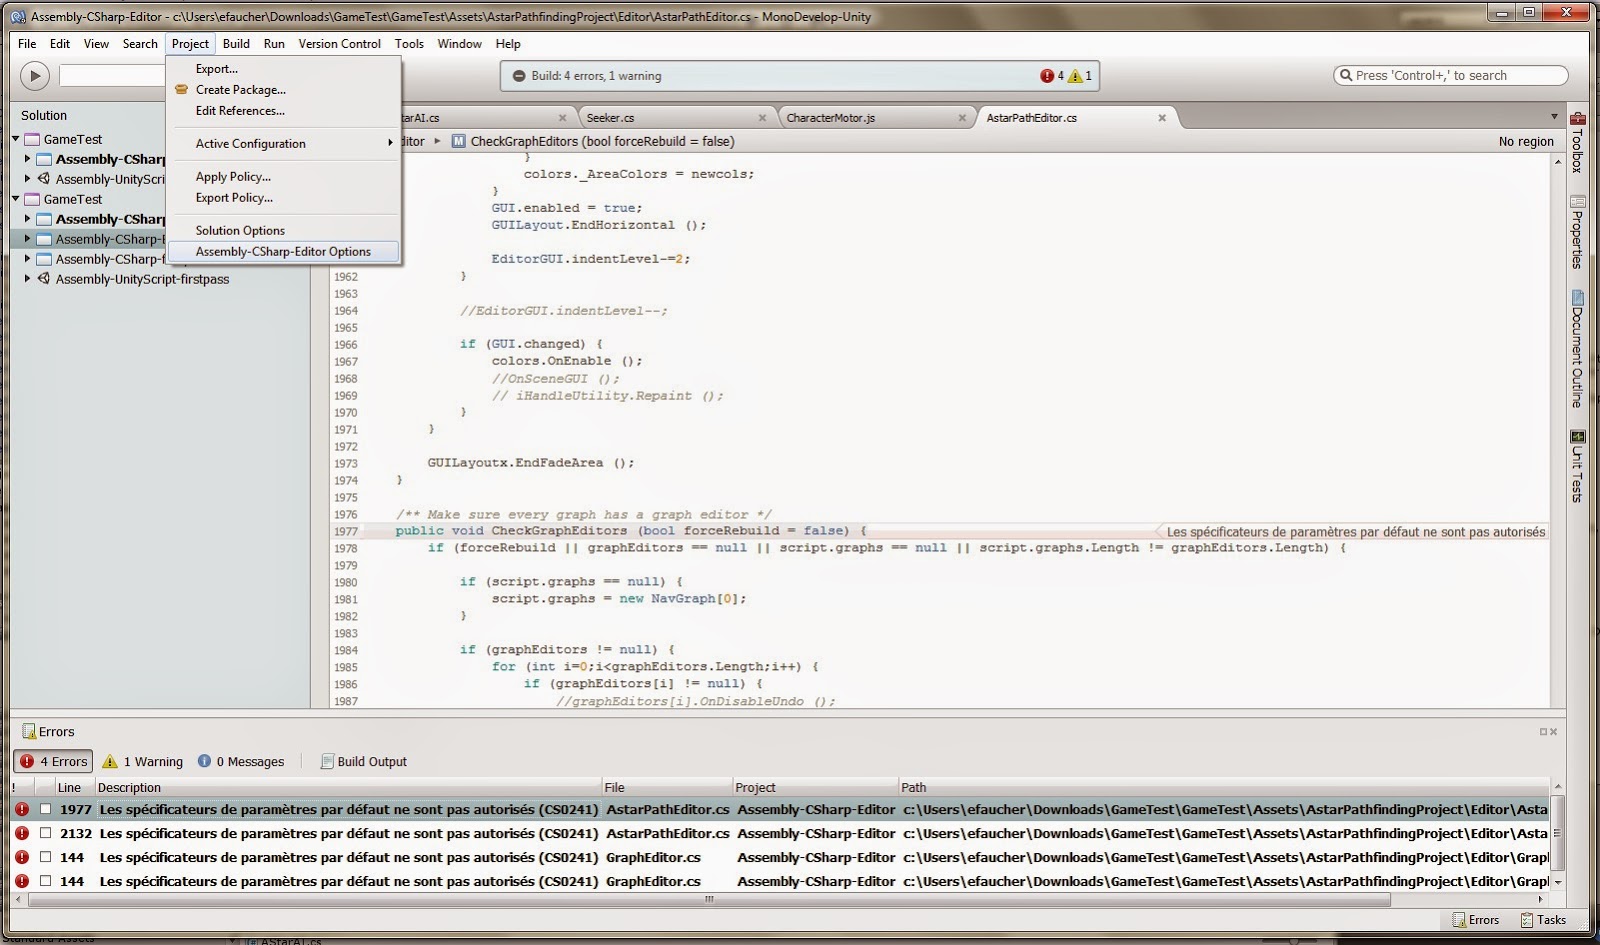
Task: Toggle the 0 Messages filter button
Action: pos(241,761)
